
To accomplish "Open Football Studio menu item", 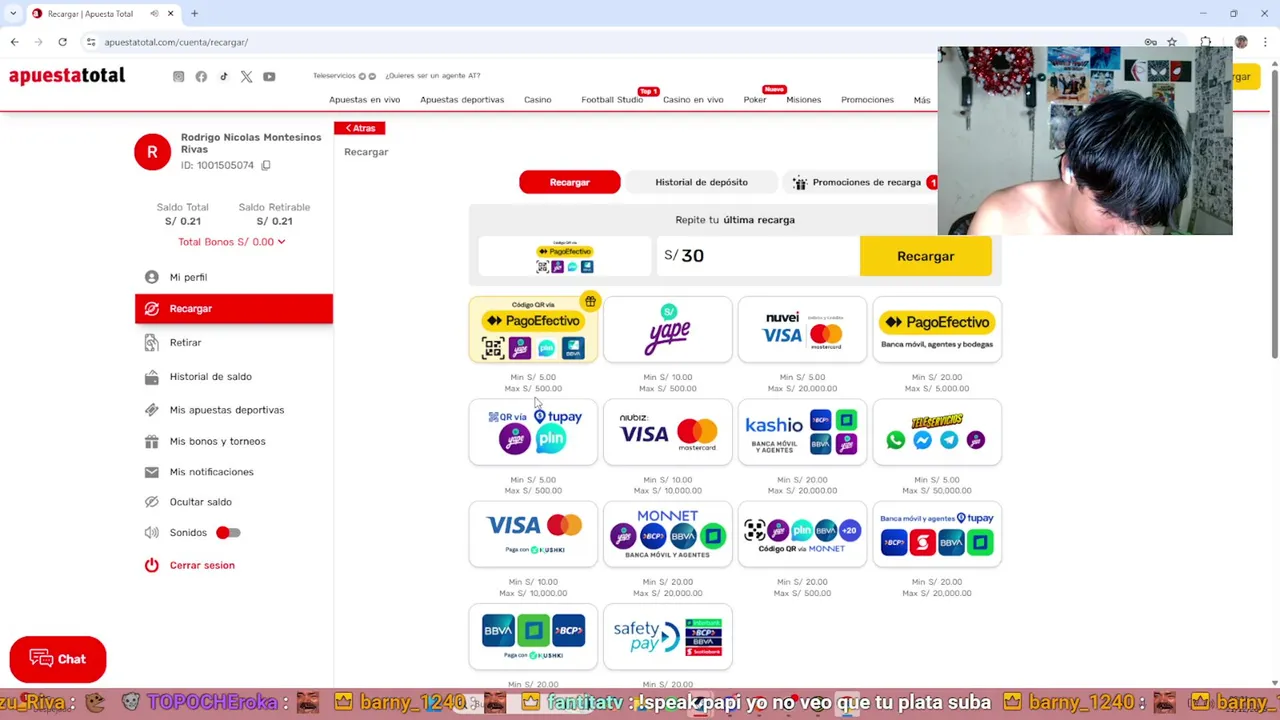I will [x=612, y=100].
